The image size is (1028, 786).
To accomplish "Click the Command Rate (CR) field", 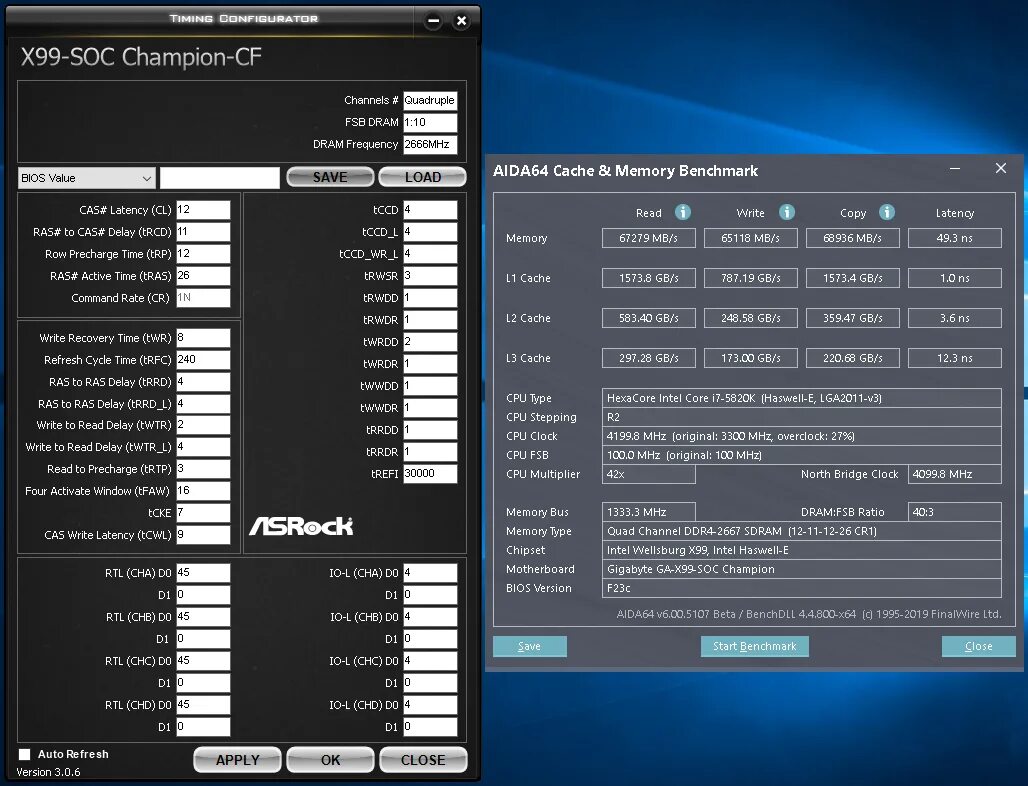I will (203, 298).
